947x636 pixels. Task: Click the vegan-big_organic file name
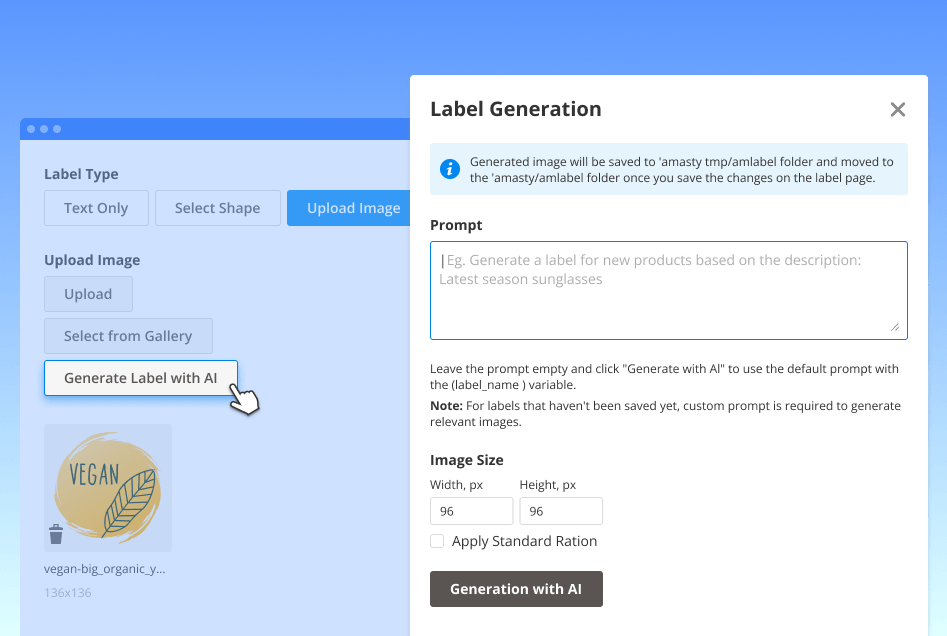point(105,569)
